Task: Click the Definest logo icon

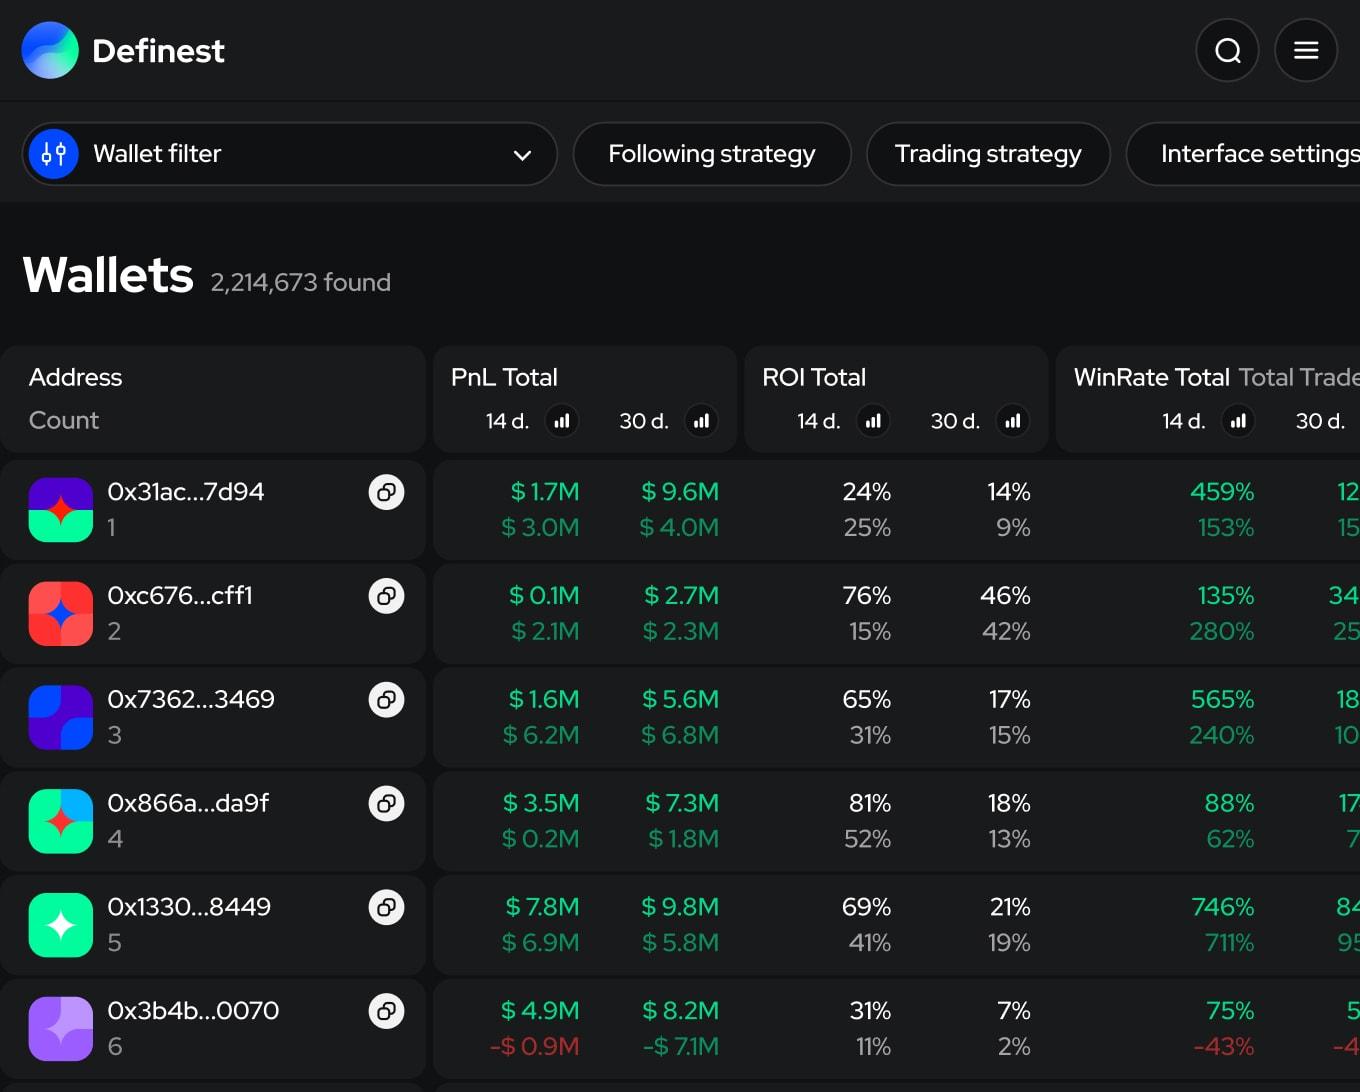Action: (50, 50)
